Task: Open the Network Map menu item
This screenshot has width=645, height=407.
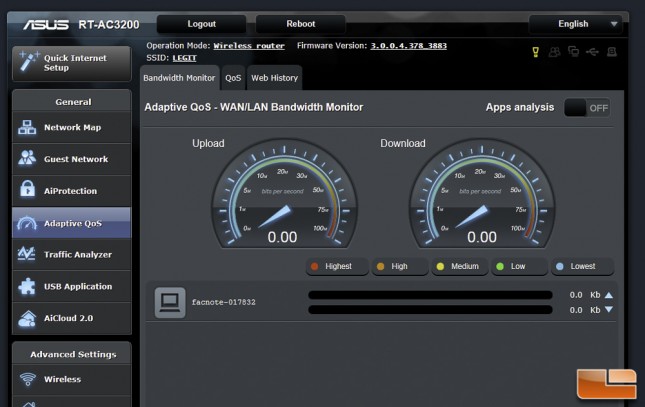Action: pyautogui.click(x=72, y=128)
